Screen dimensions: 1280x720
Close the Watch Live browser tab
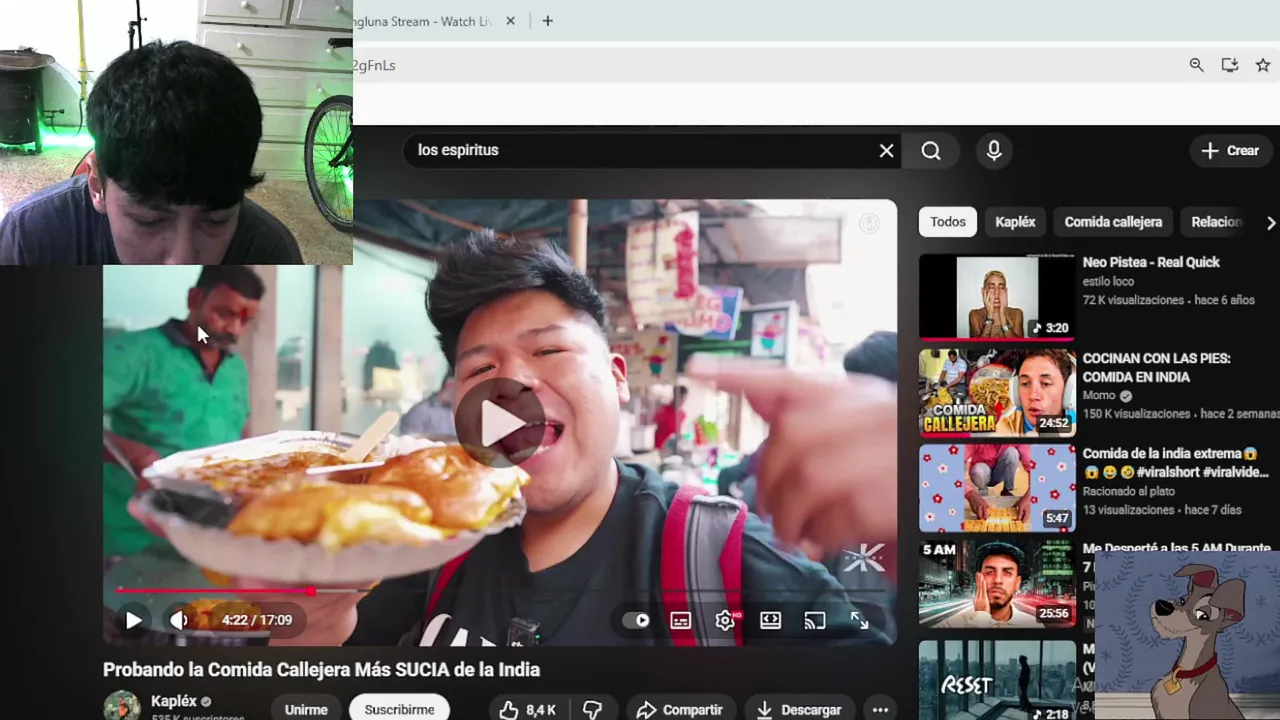coord(511,21)
